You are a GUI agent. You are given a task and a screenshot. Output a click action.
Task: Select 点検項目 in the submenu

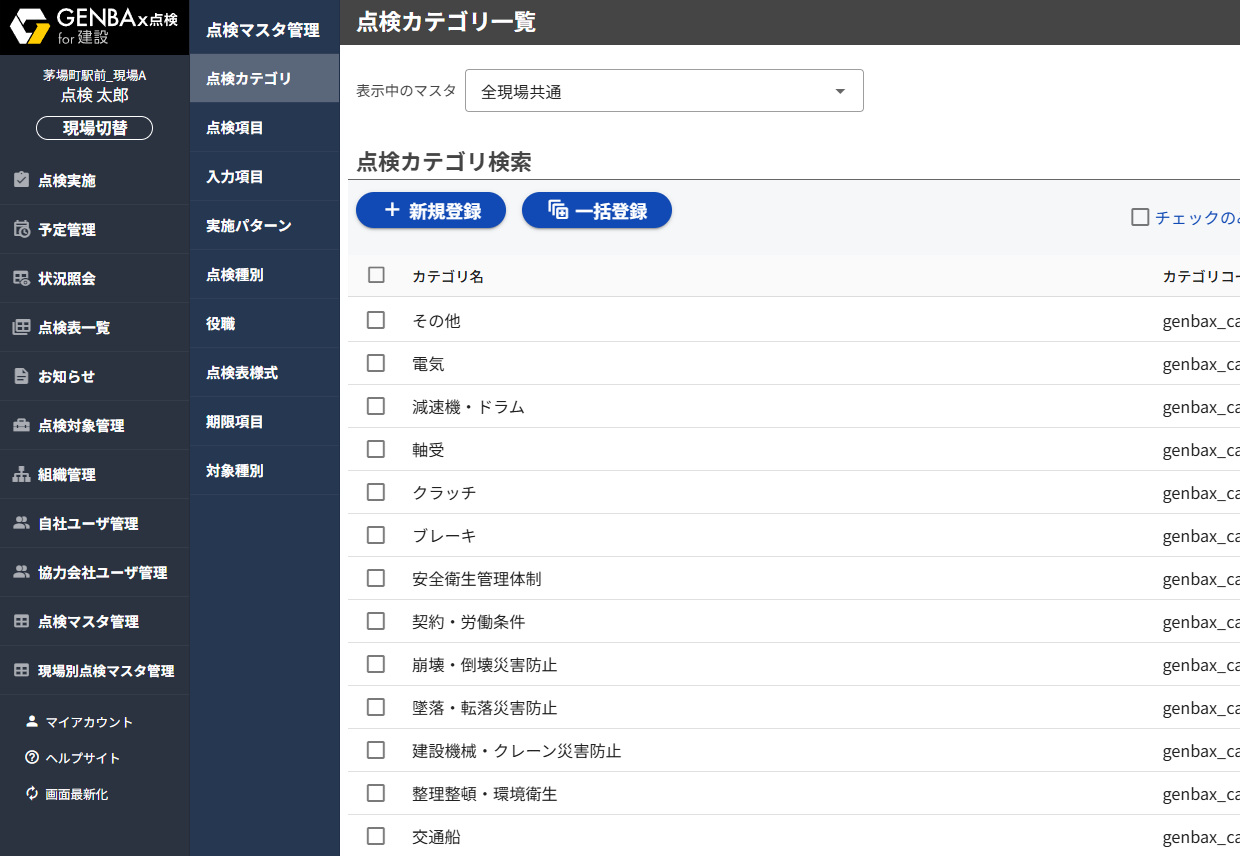point(235,128)
